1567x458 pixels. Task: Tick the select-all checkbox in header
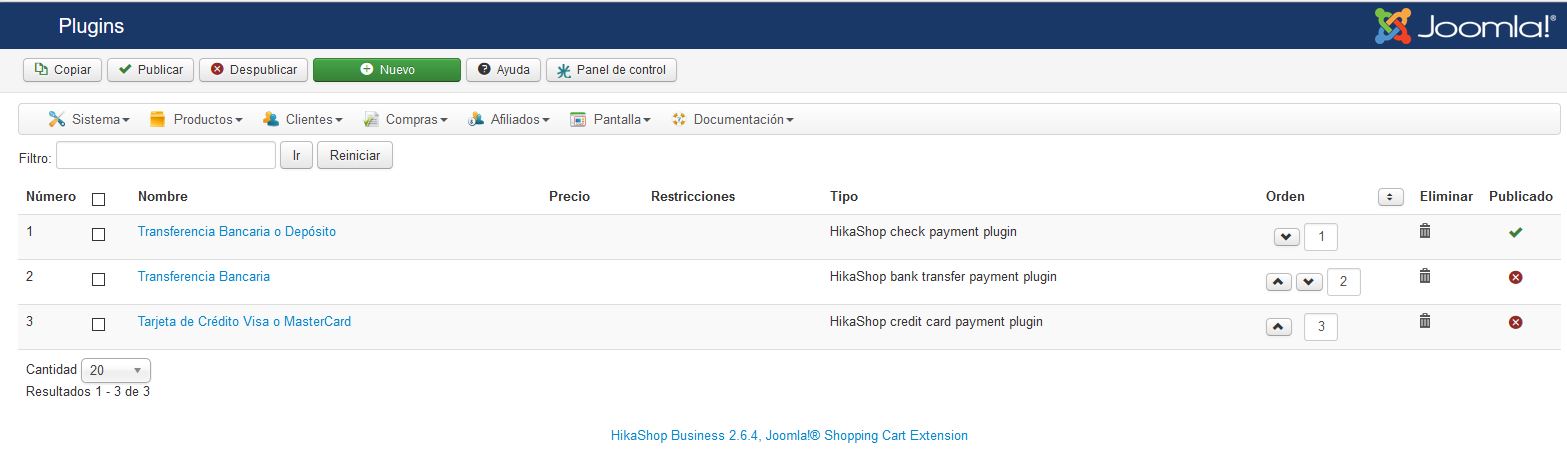click(98, 199)
